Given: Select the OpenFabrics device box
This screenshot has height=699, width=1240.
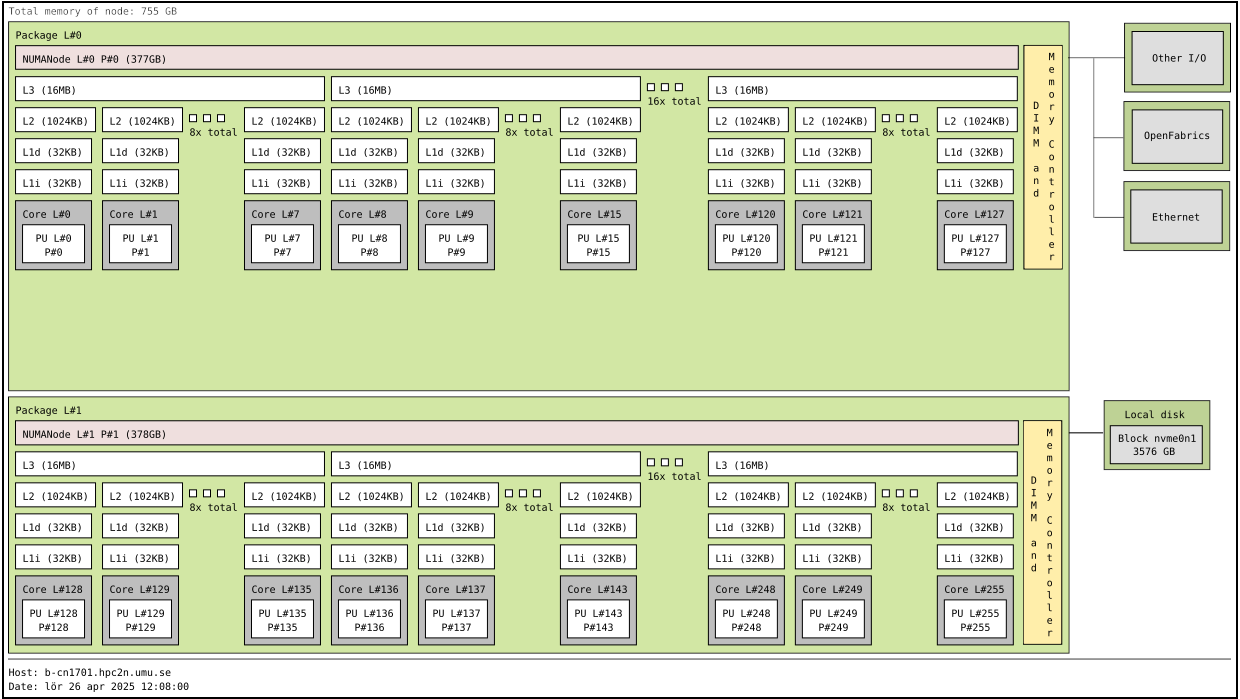Looking at the screenshot, I should tap(1178, 136).
